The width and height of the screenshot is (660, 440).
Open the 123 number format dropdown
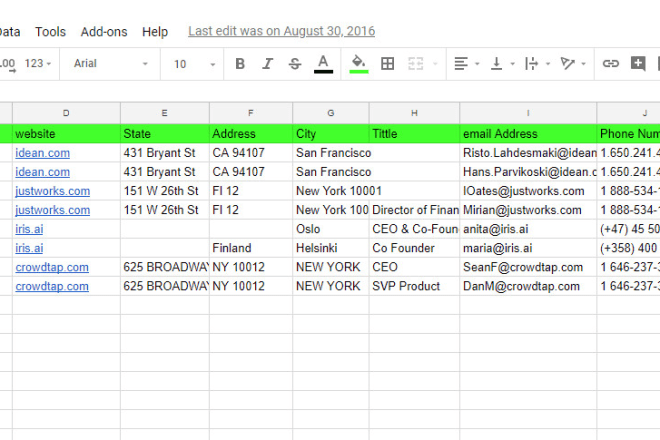pyautogui.click(x=37, y=64)
